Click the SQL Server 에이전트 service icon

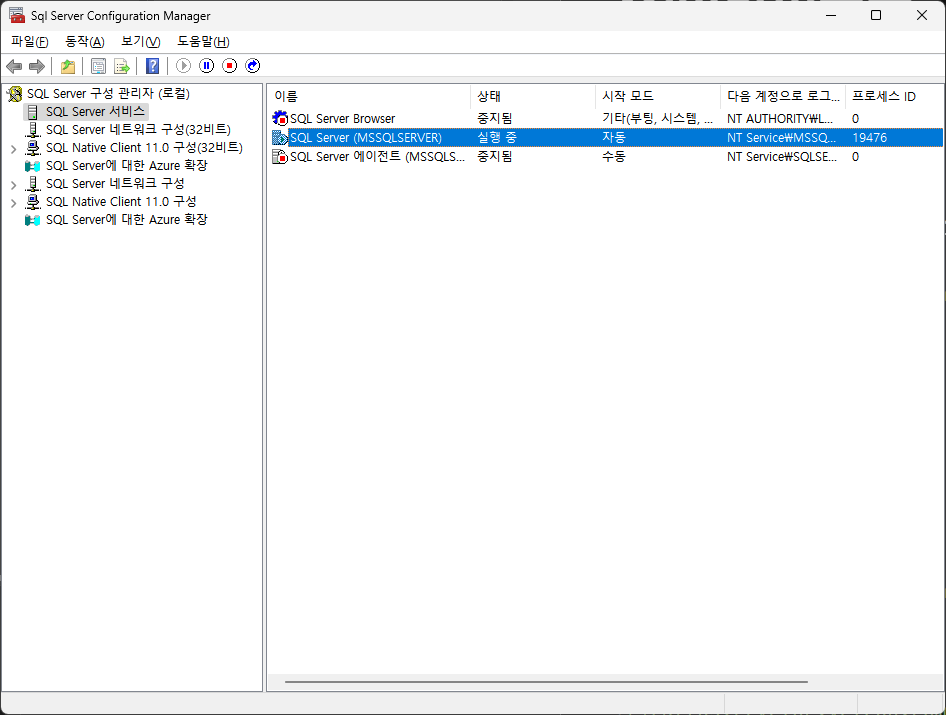pos(280,157)
